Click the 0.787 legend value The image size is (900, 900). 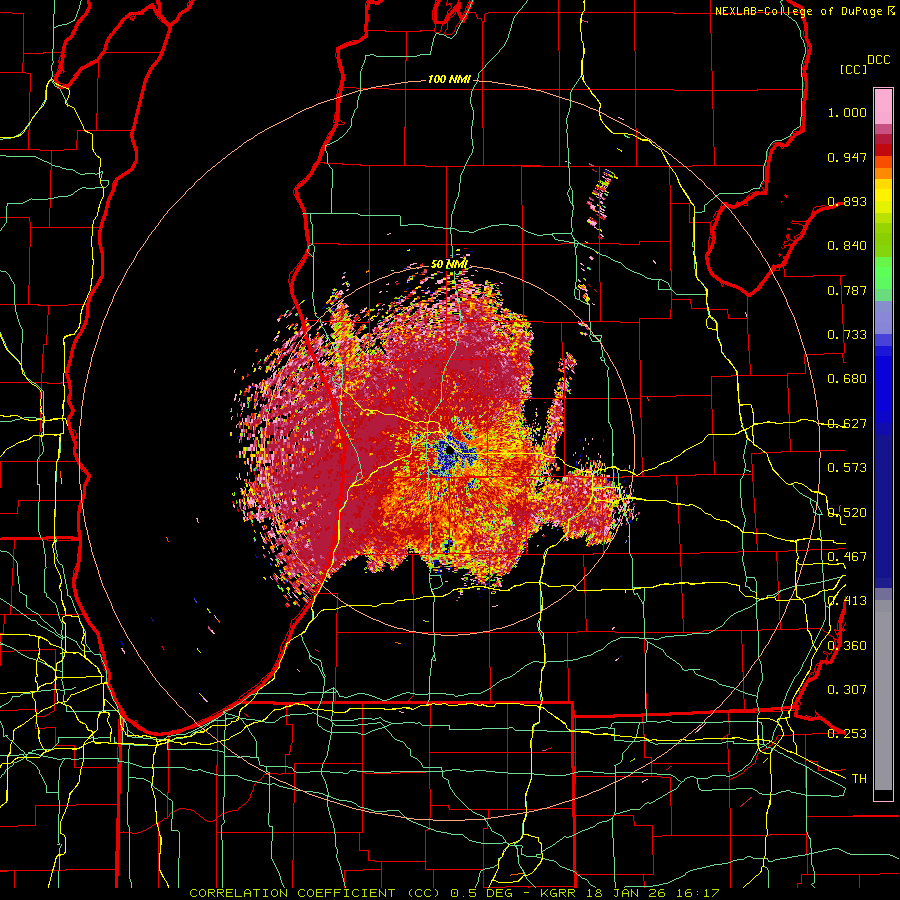[x=847, y=290]
